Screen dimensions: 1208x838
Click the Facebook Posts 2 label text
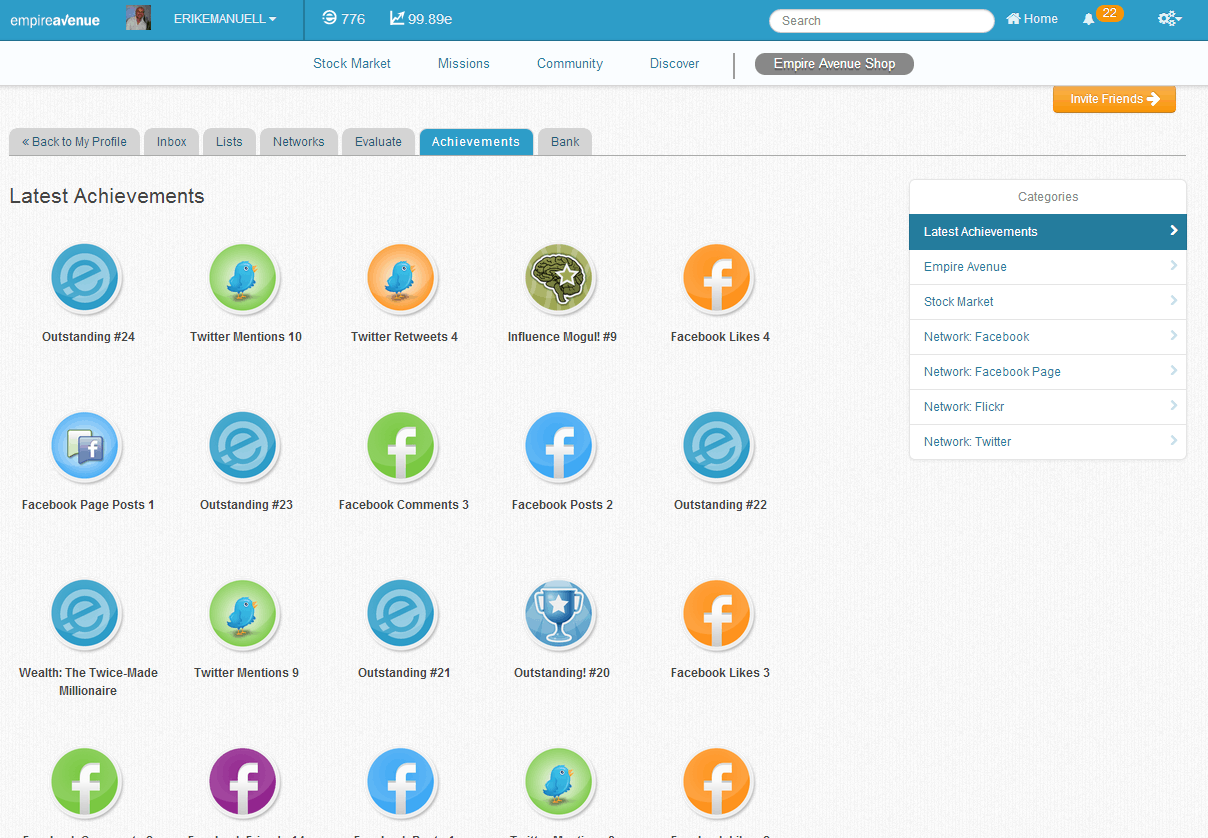[x=562, y=505]
